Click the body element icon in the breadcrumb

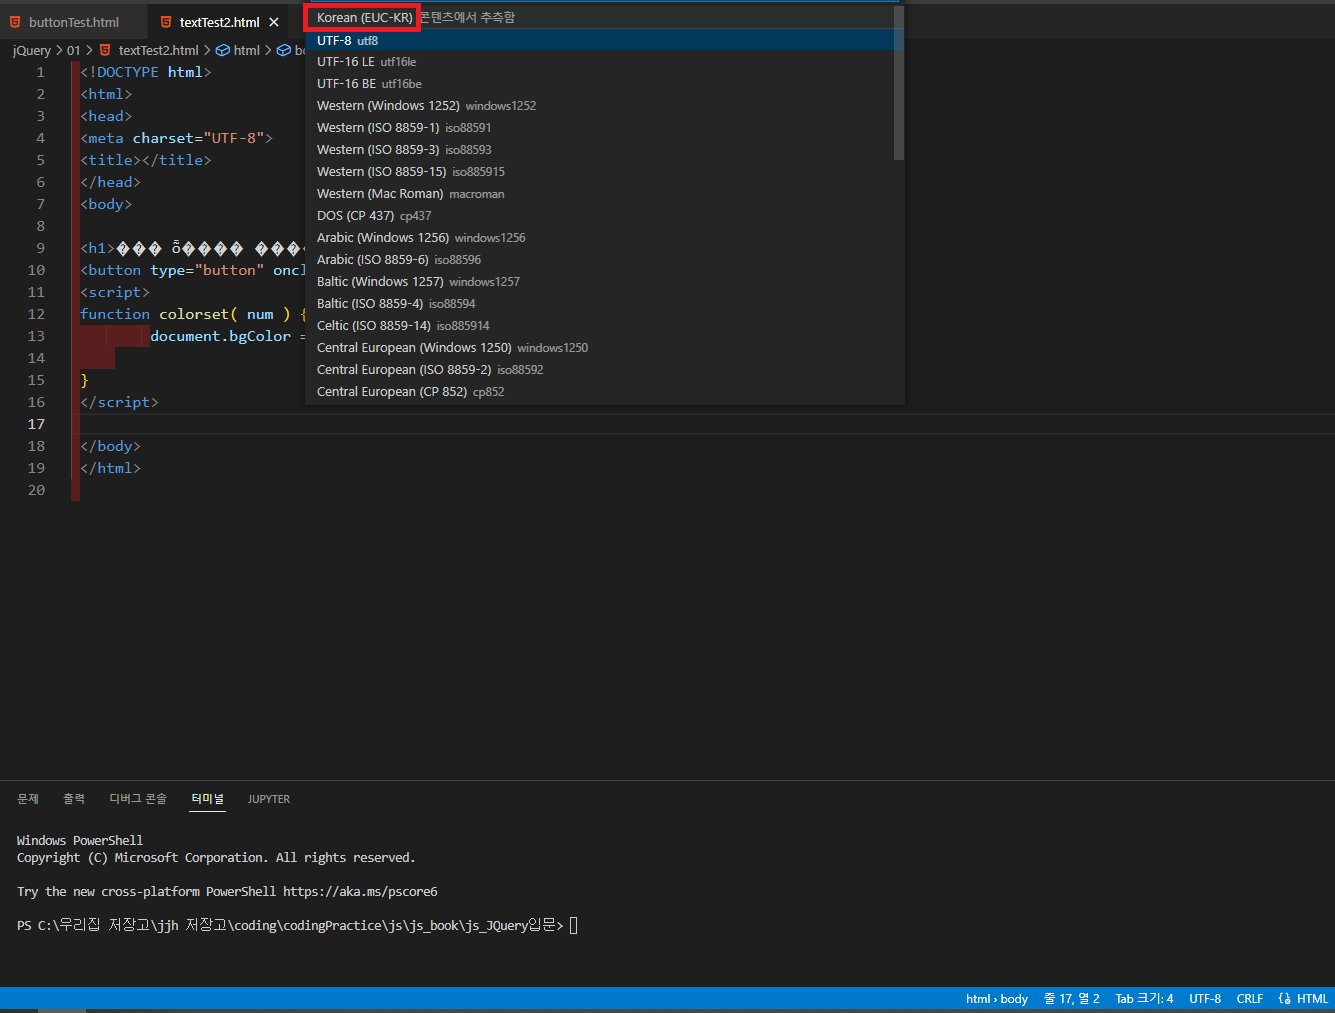(x=284, y=50)
